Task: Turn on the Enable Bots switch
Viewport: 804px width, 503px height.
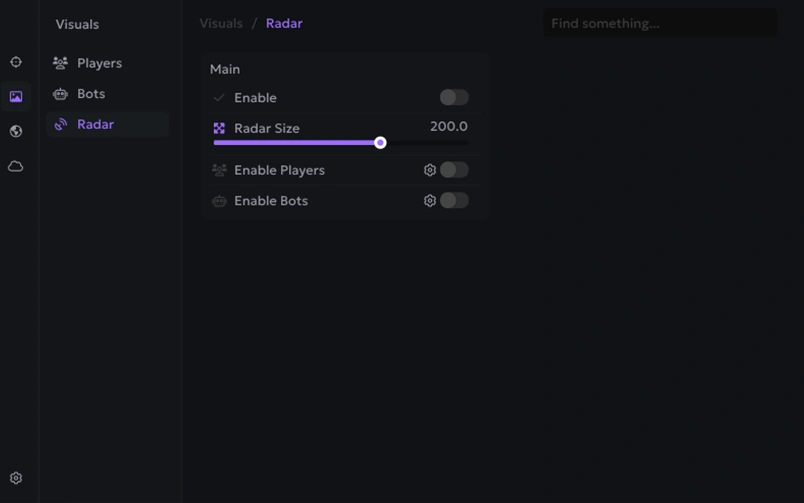Action: pos(454,201)
